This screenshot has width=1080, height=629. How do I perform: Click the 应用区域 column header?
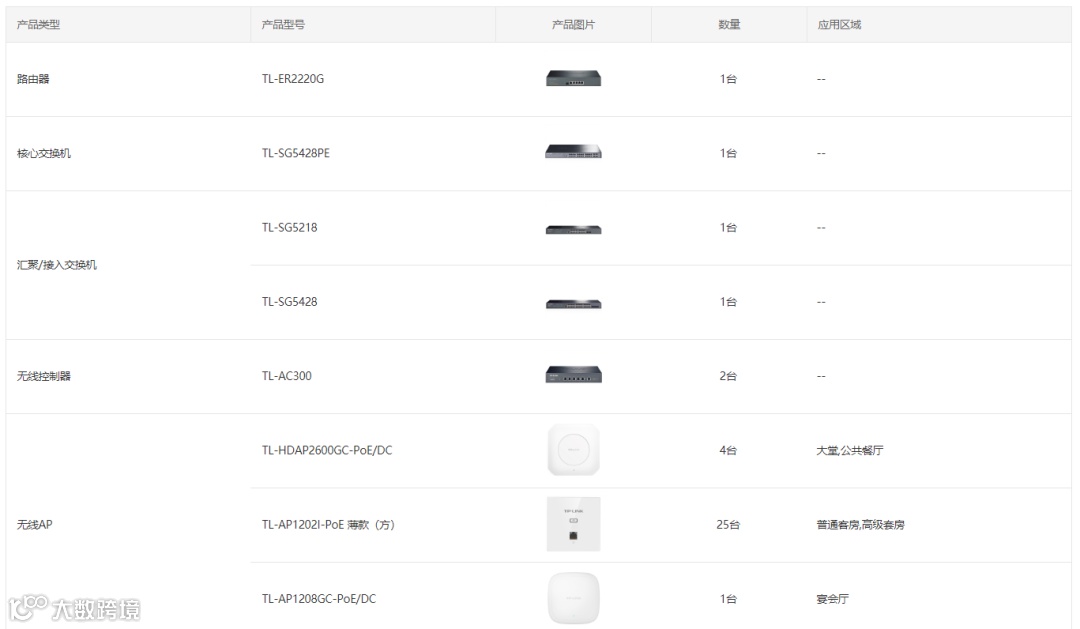(839, 25)
